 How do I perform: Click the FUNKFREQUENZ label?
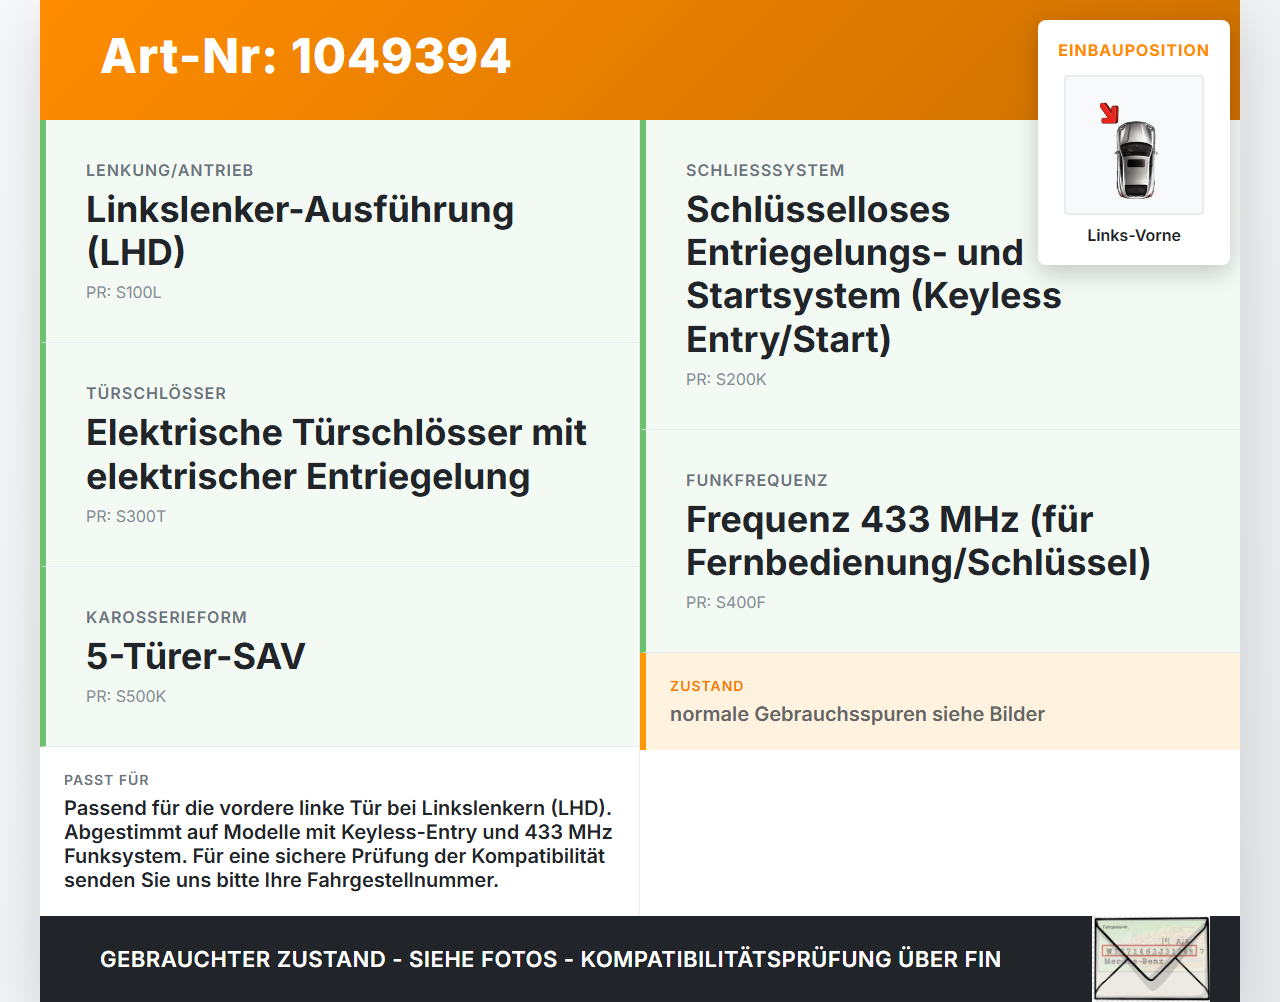pos(757,480)
